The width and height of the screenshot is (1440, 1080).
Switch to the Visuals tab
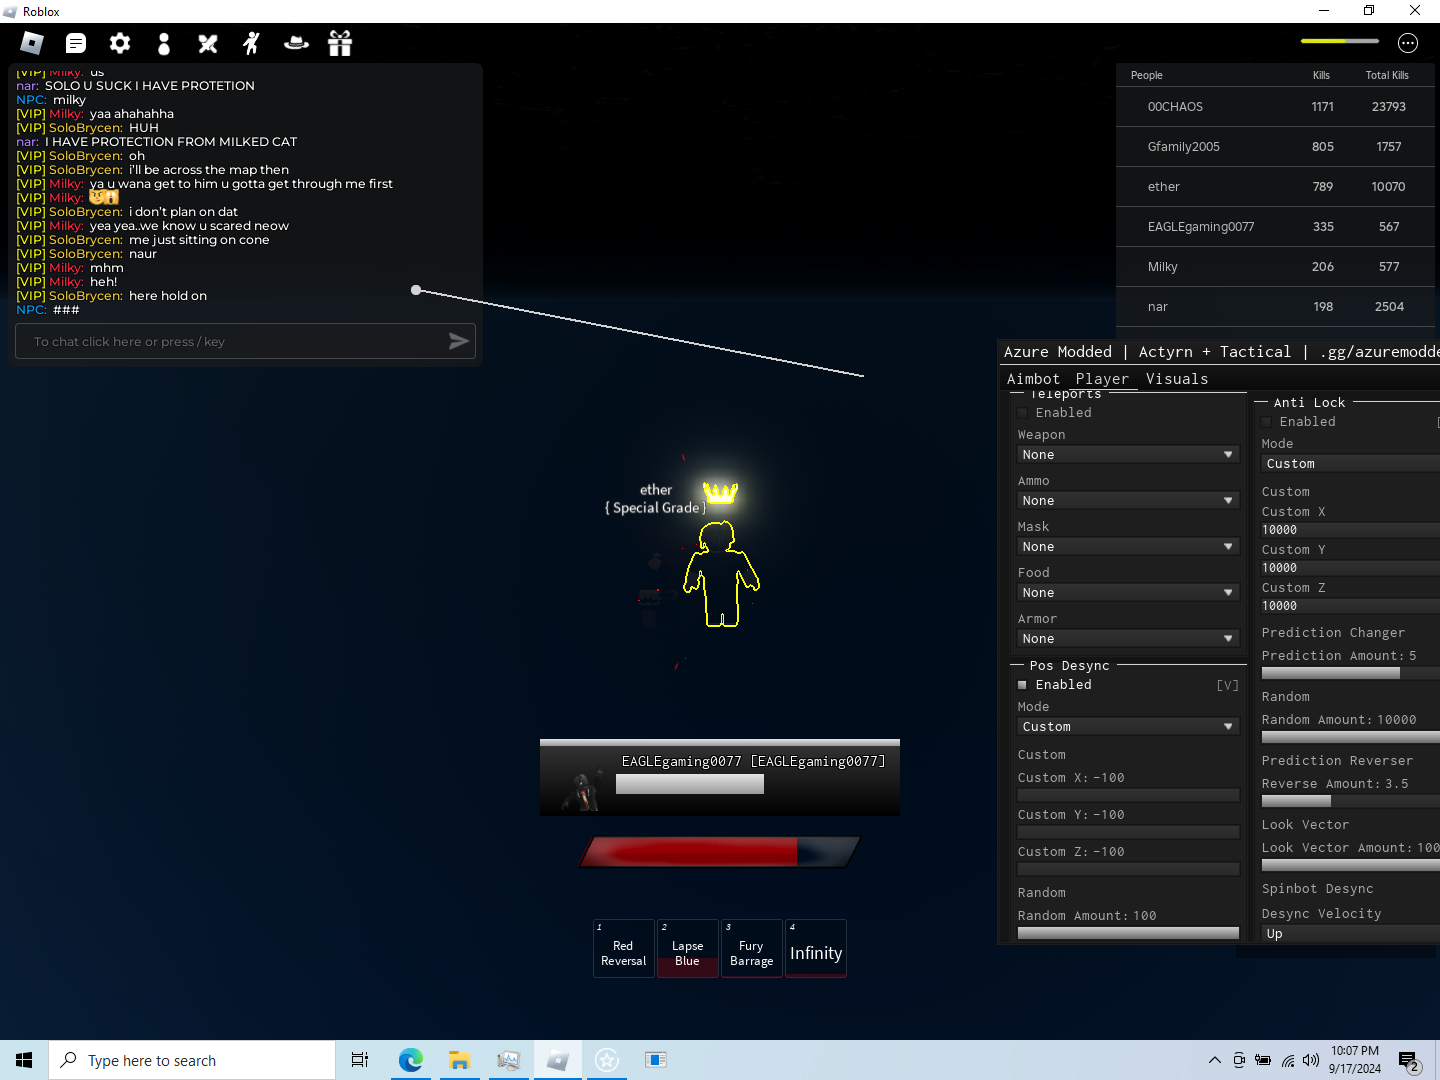point(1177,379)
